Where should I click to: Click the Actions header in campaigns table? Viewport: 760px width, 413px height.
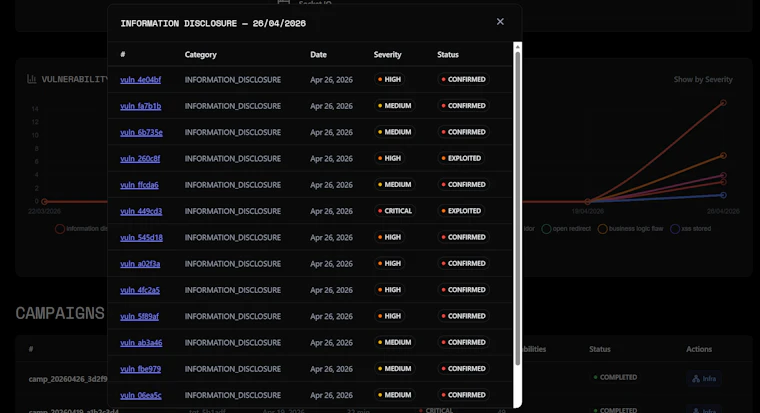[x=699, y=349]
